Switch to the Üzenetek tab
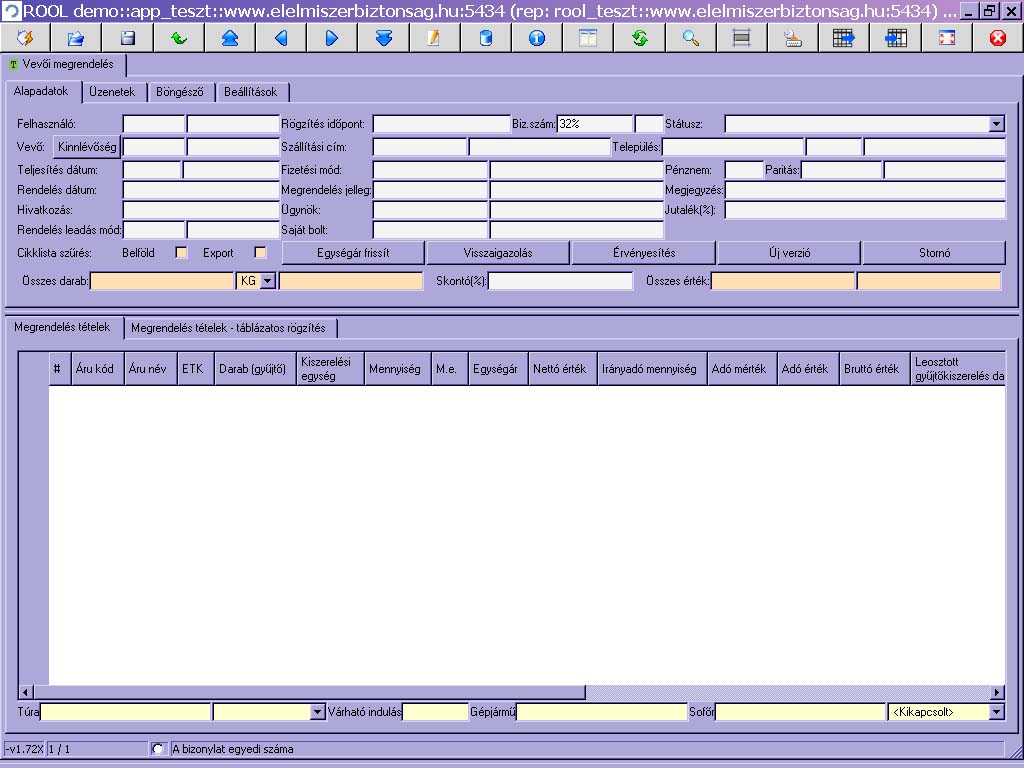The height and width of the screenshot is (768, 1024). coord(112,92)
